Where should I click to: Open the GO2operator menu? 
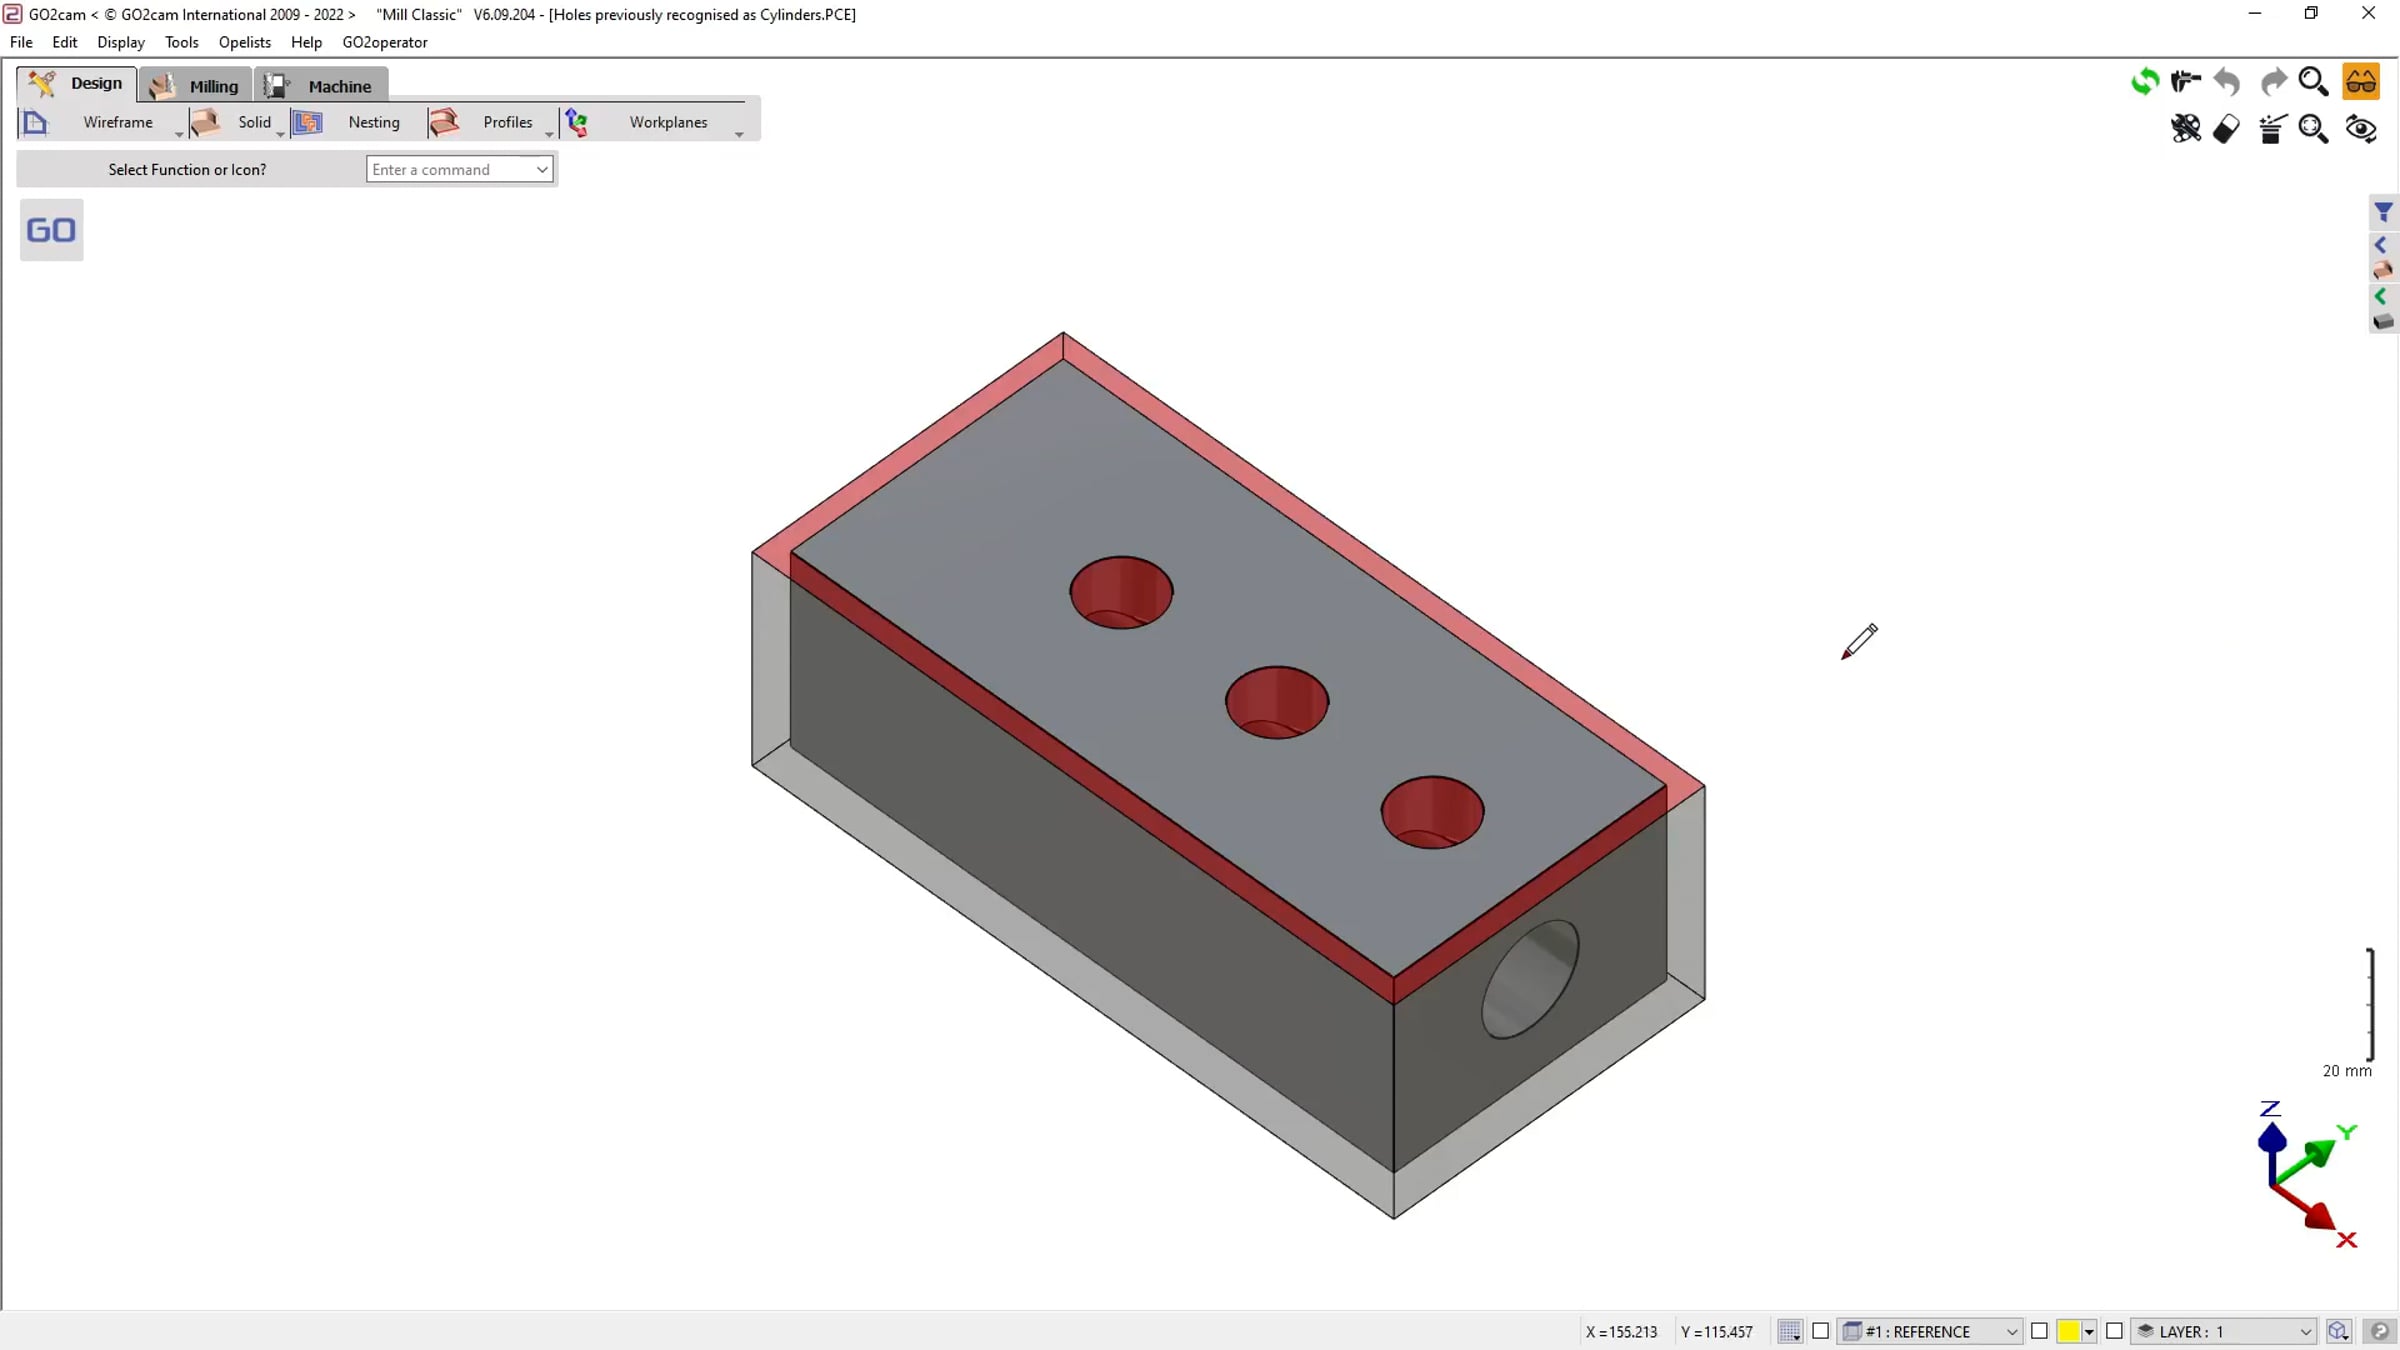(x=385, y=42)
